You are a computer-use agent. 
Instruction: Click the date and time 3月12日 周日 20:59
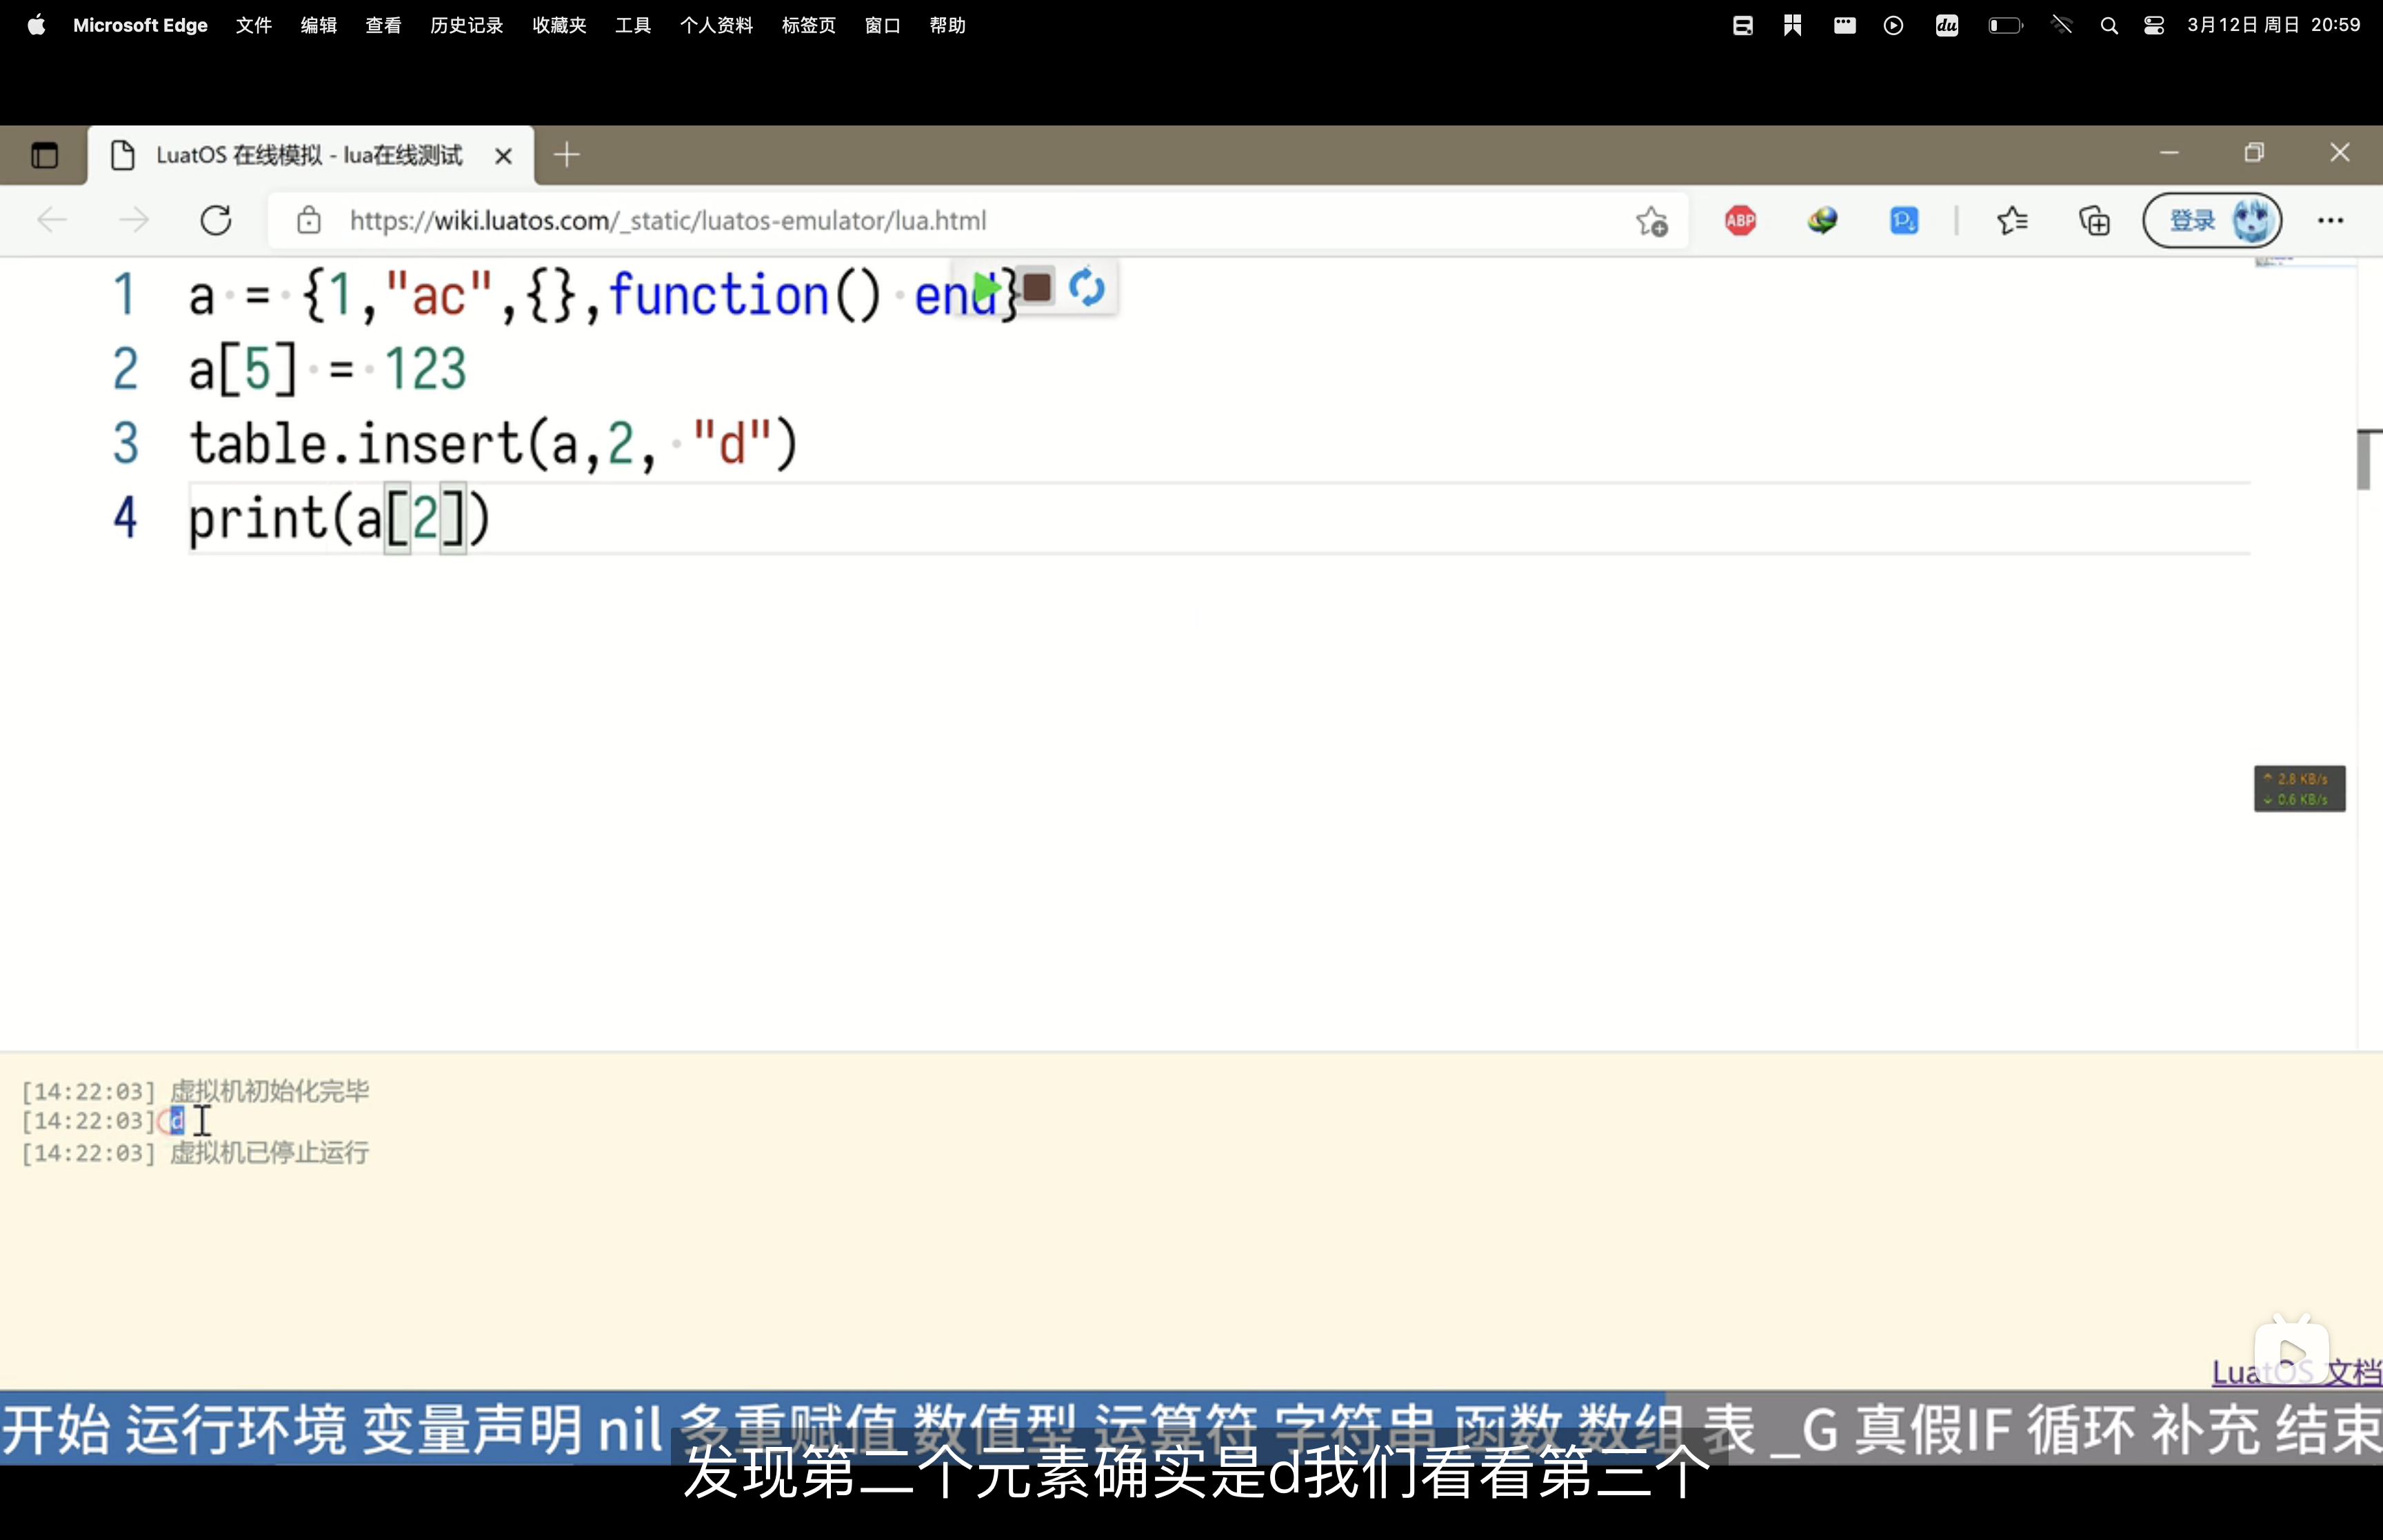(x=2273, y=25)
